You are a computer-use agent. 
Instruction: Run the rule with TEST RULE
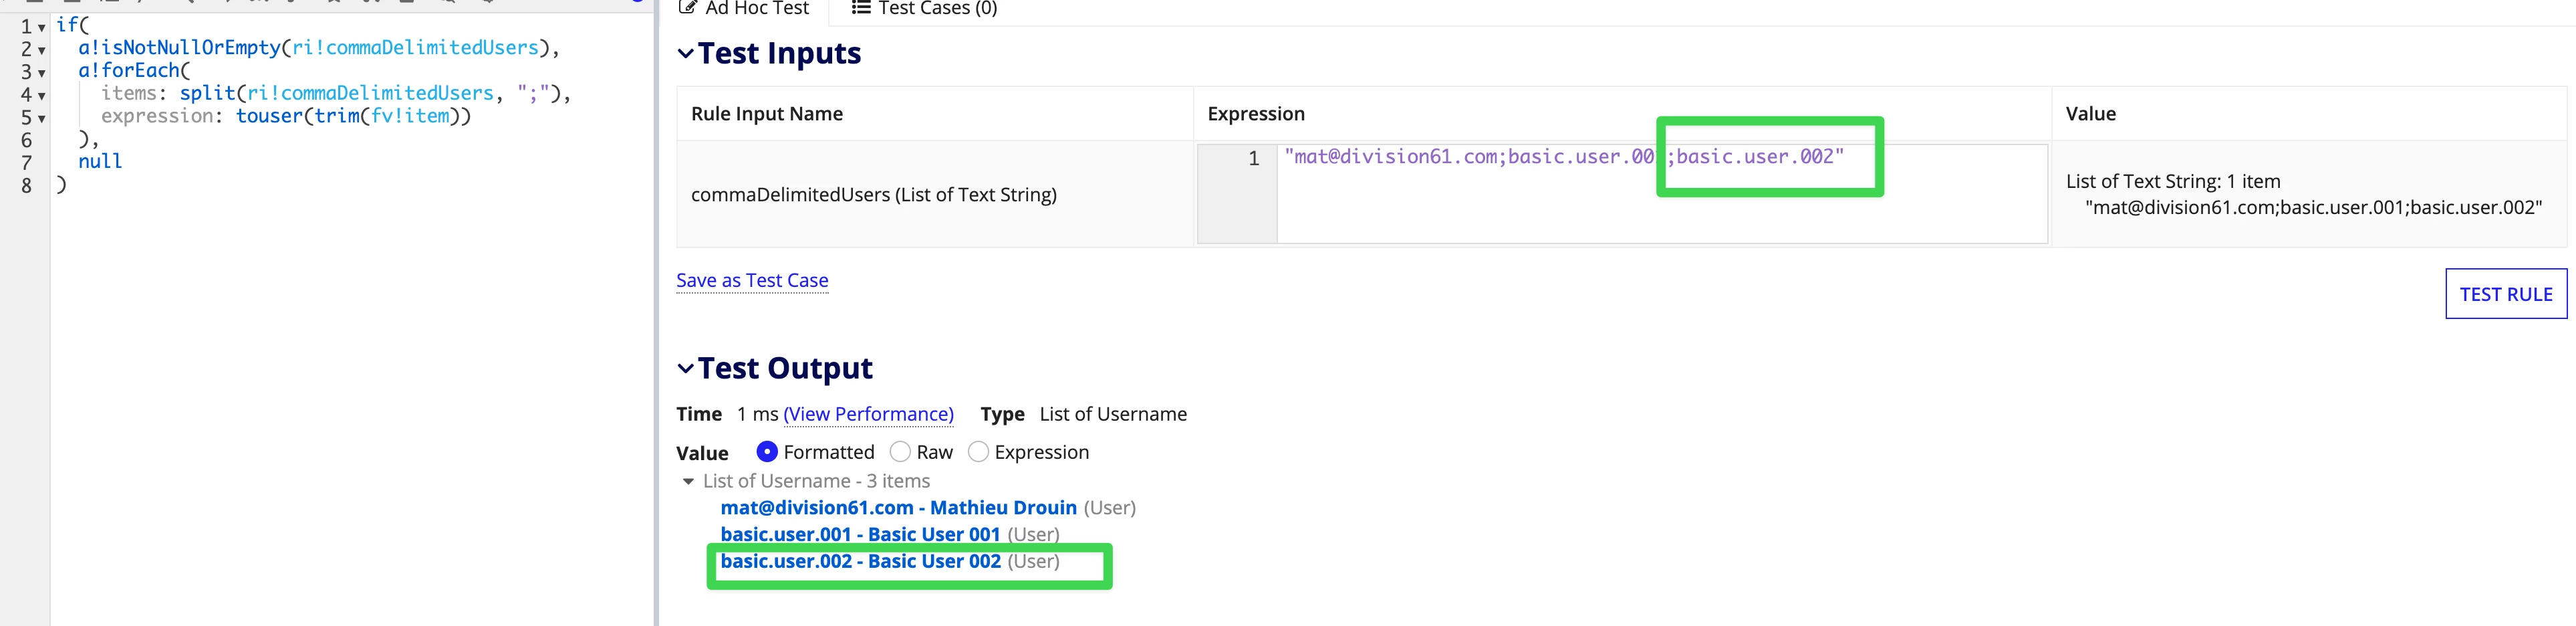(2505, 294)
